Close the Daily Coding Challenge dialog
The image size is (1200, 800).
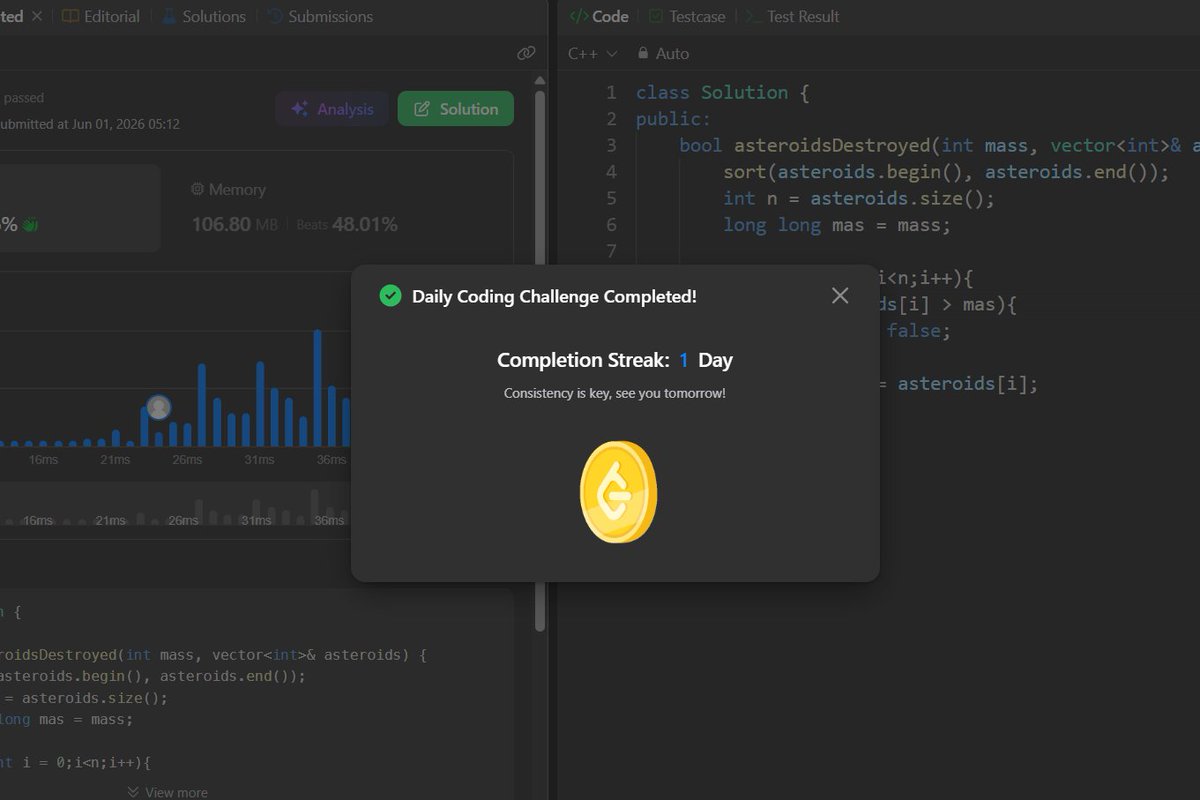pyautogui.click(x=840, y=295)
